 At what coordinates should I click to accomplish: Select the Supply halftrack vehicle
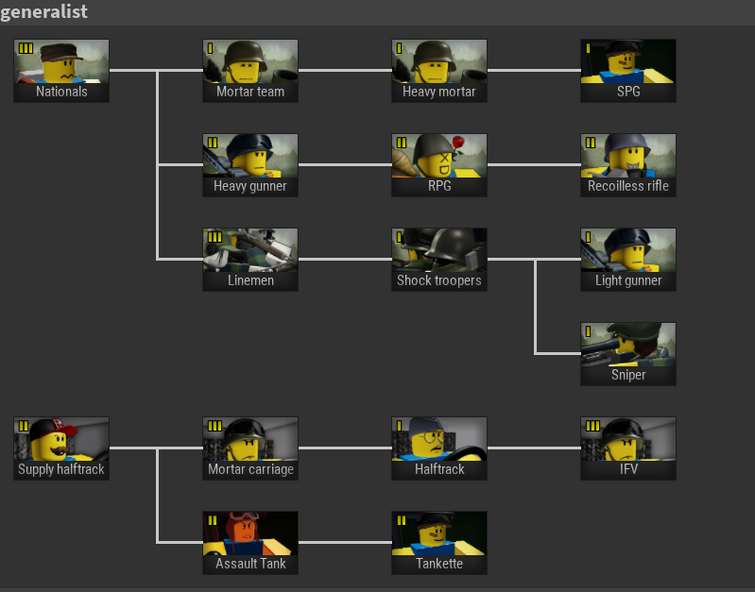61,448
